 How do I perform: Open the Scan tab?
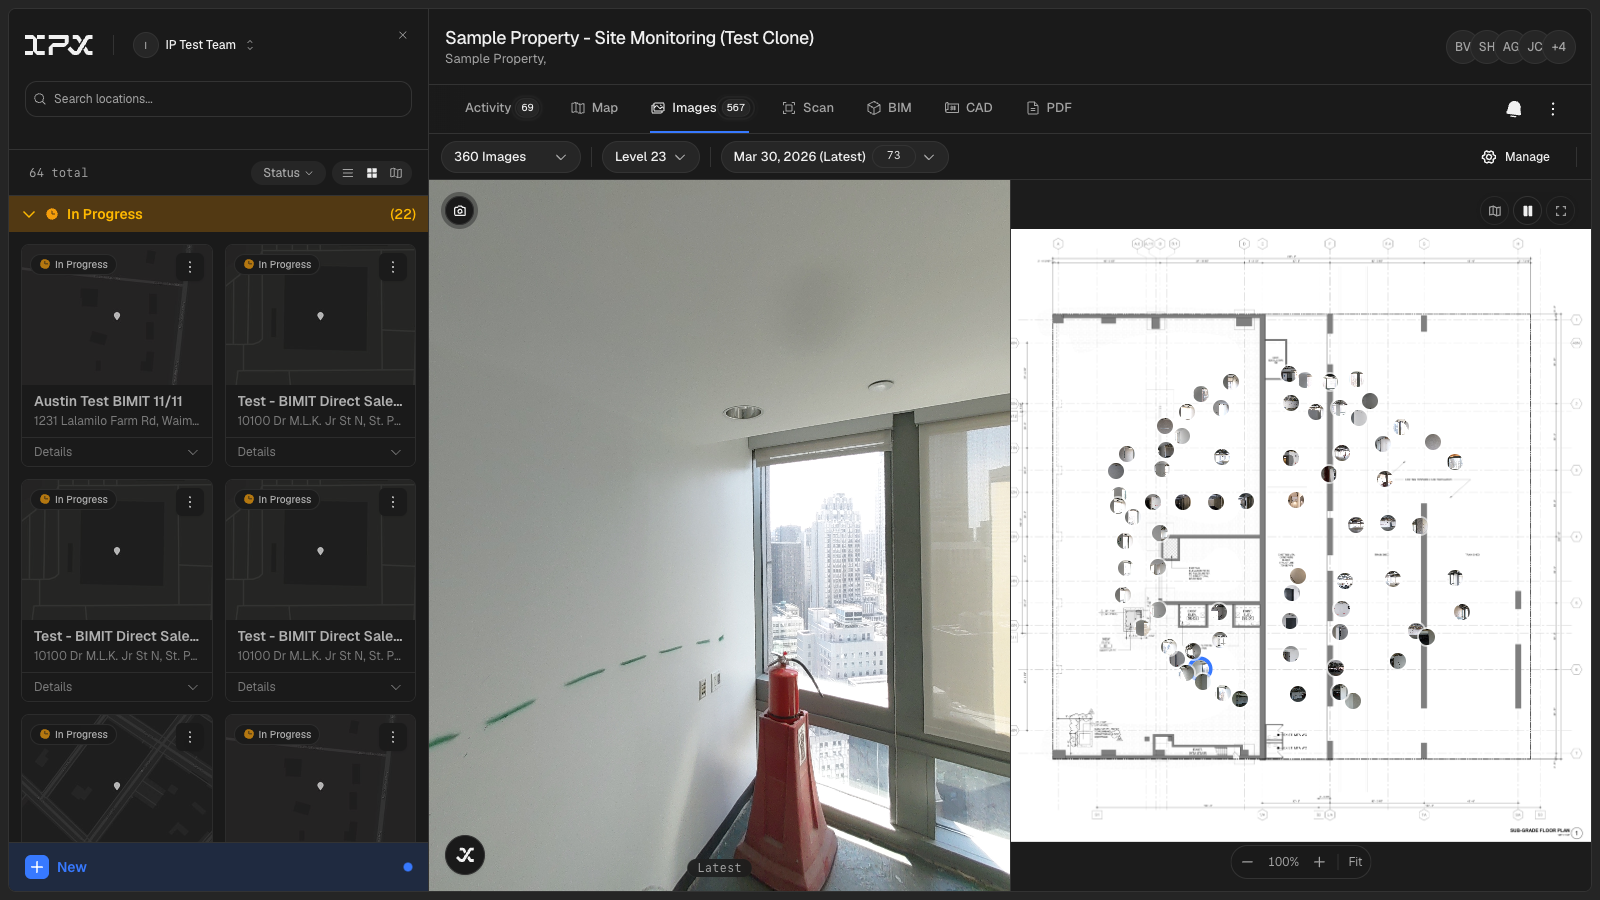click(x=808, y=108)
